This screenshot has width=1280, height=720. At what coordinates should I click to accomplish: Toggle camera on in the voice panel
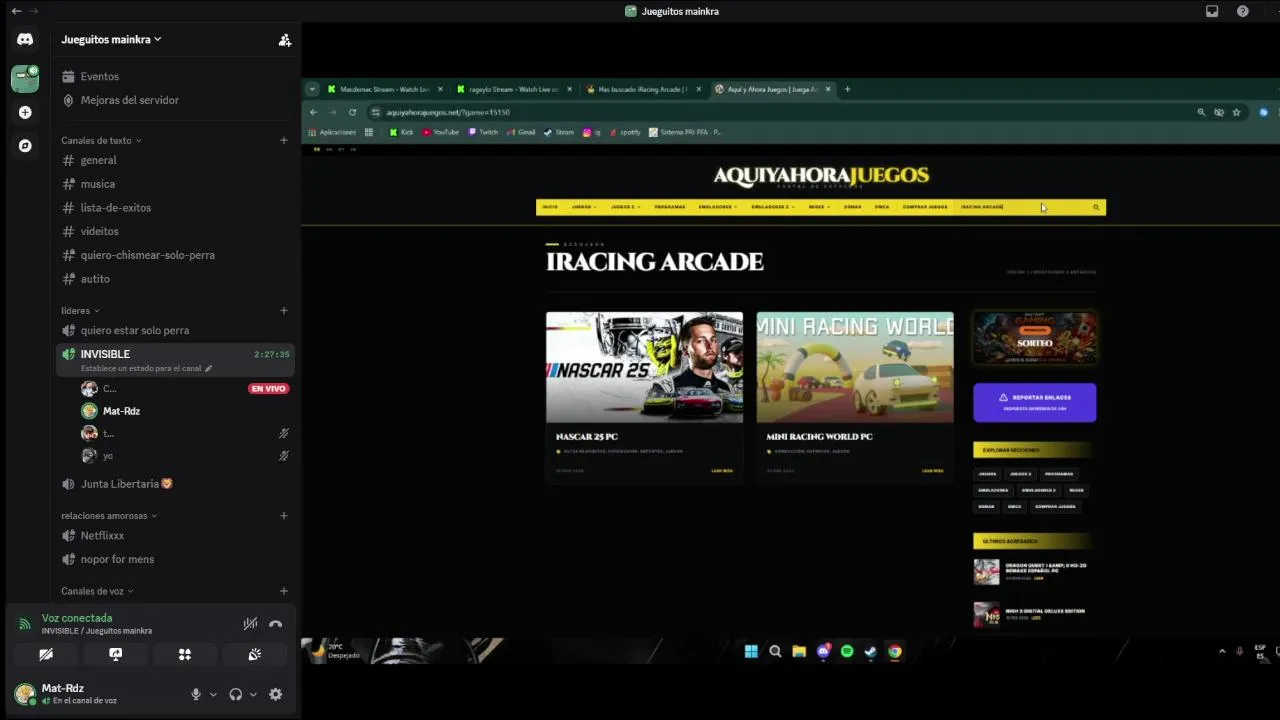45,654
